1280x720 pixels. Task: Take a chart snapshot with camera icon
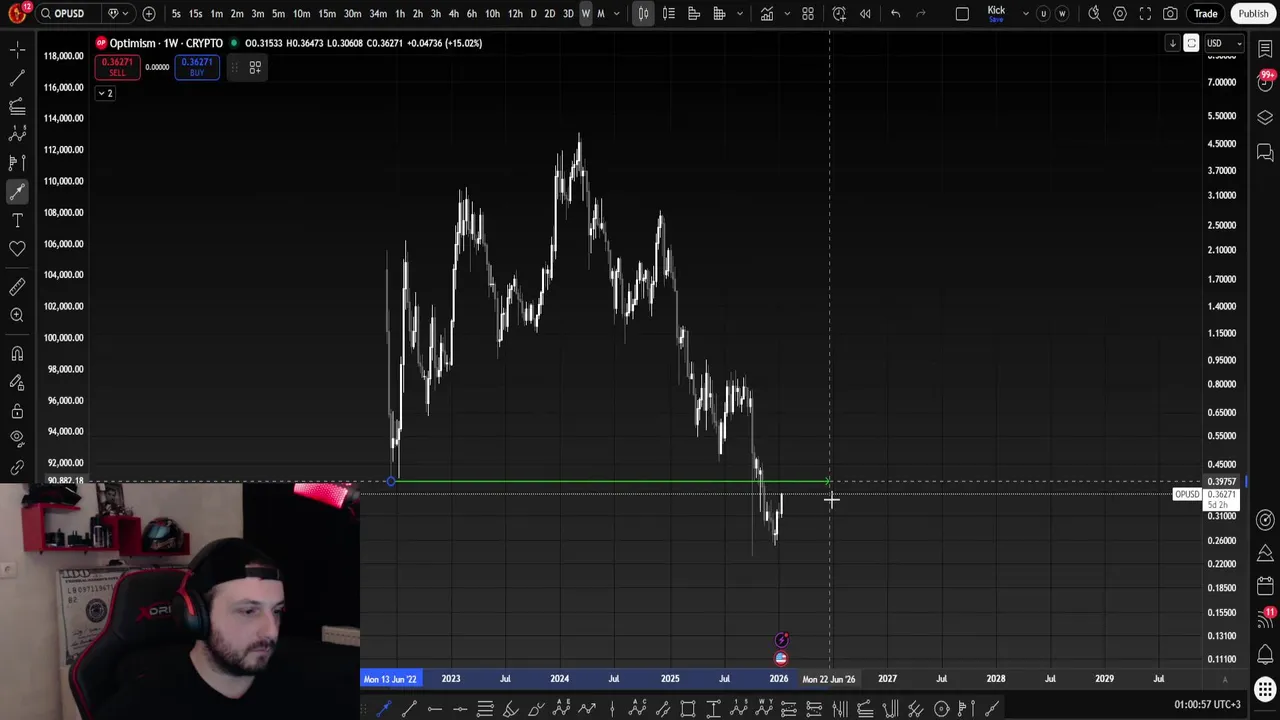tap(1171, 14)
